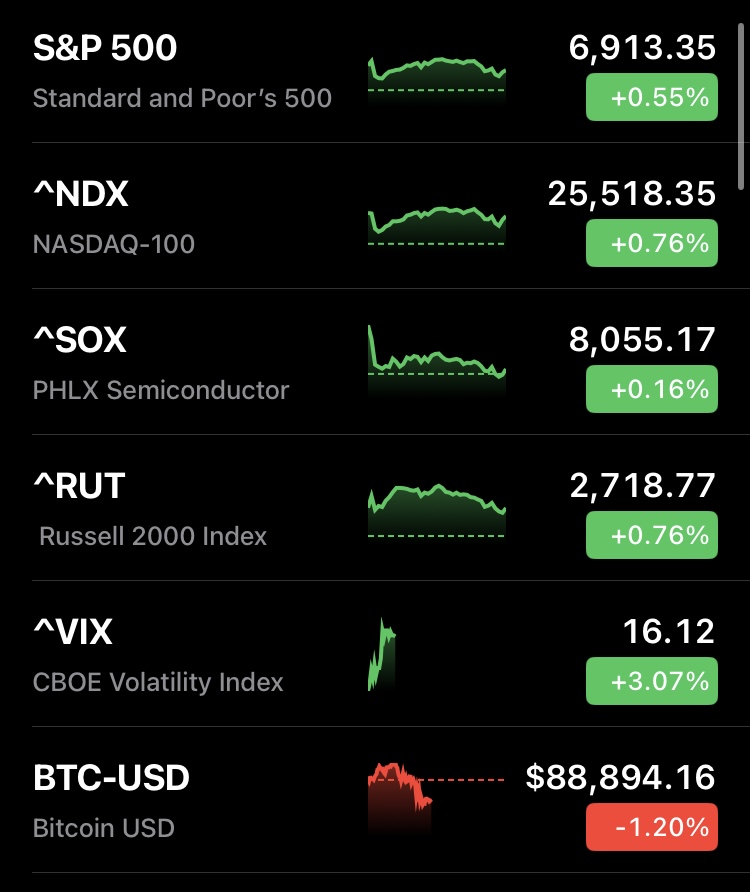Switch the +0.16% change display

coord(652,389)
